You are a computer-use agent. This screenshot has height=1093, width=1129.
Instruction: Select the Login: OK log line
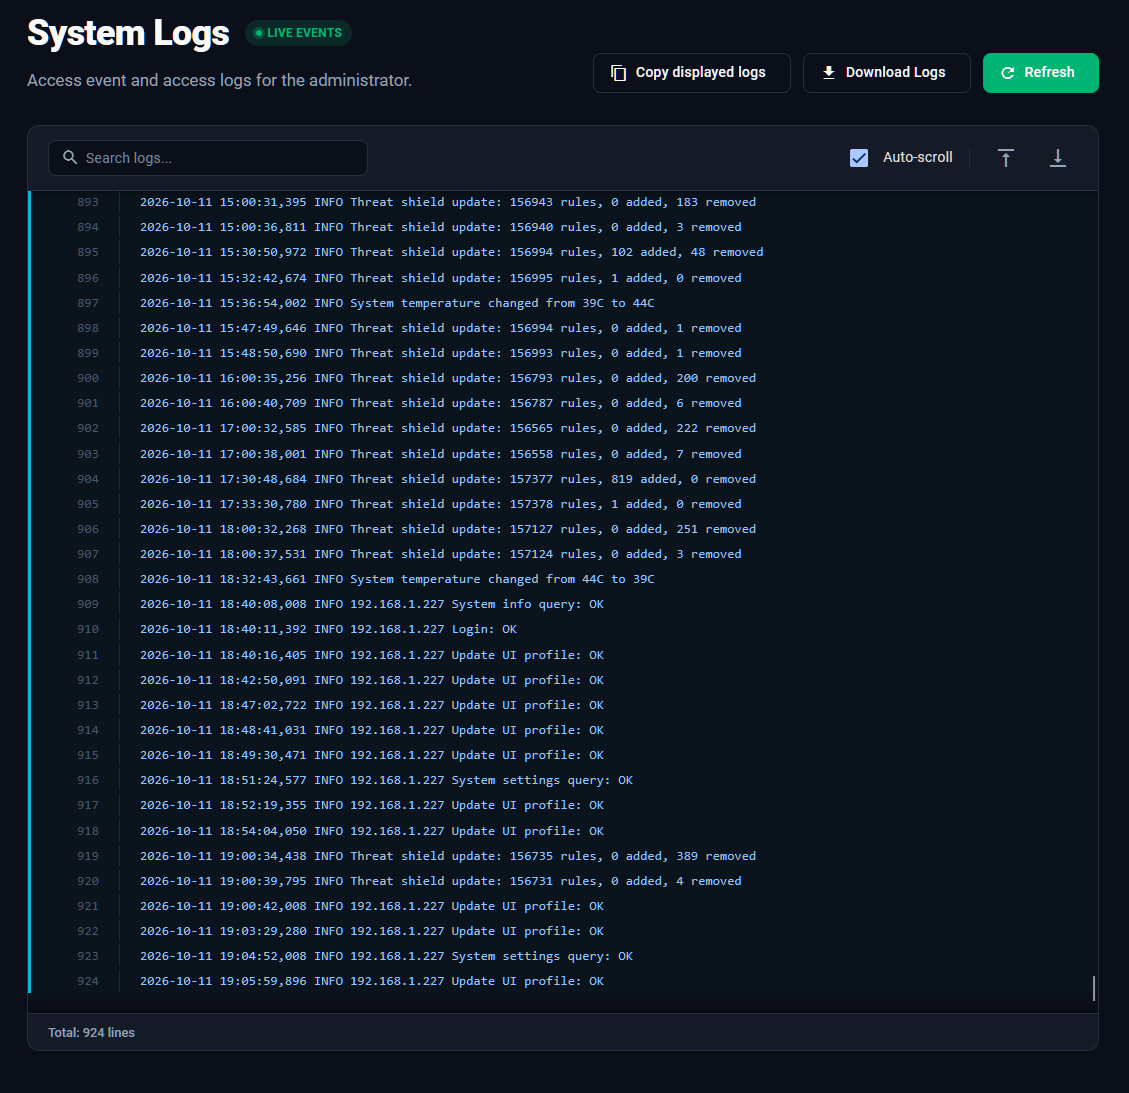pyautogui.click(x=563, y=629)
